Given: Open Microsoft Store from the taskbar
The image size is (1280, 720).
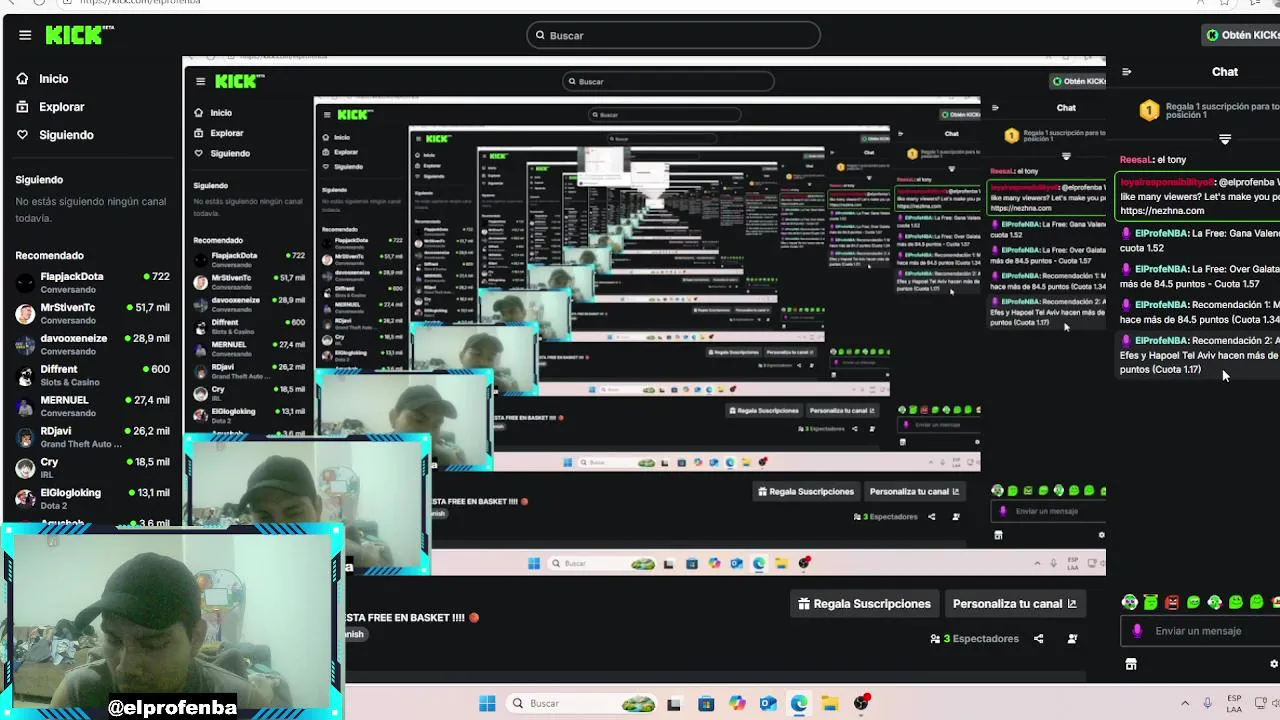Looking at the screenshot, I should (x=706, y=704).
